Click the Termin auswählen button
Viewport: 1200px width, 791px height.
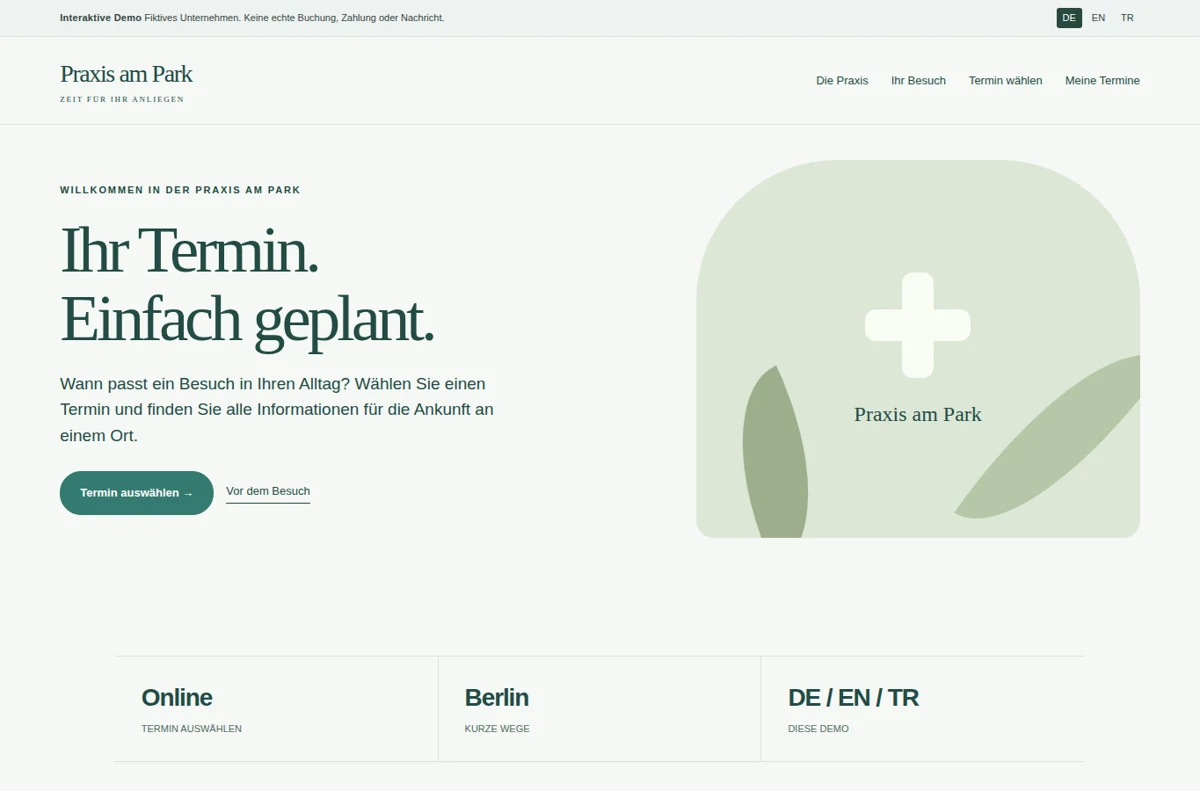click(x=137, y=493)
